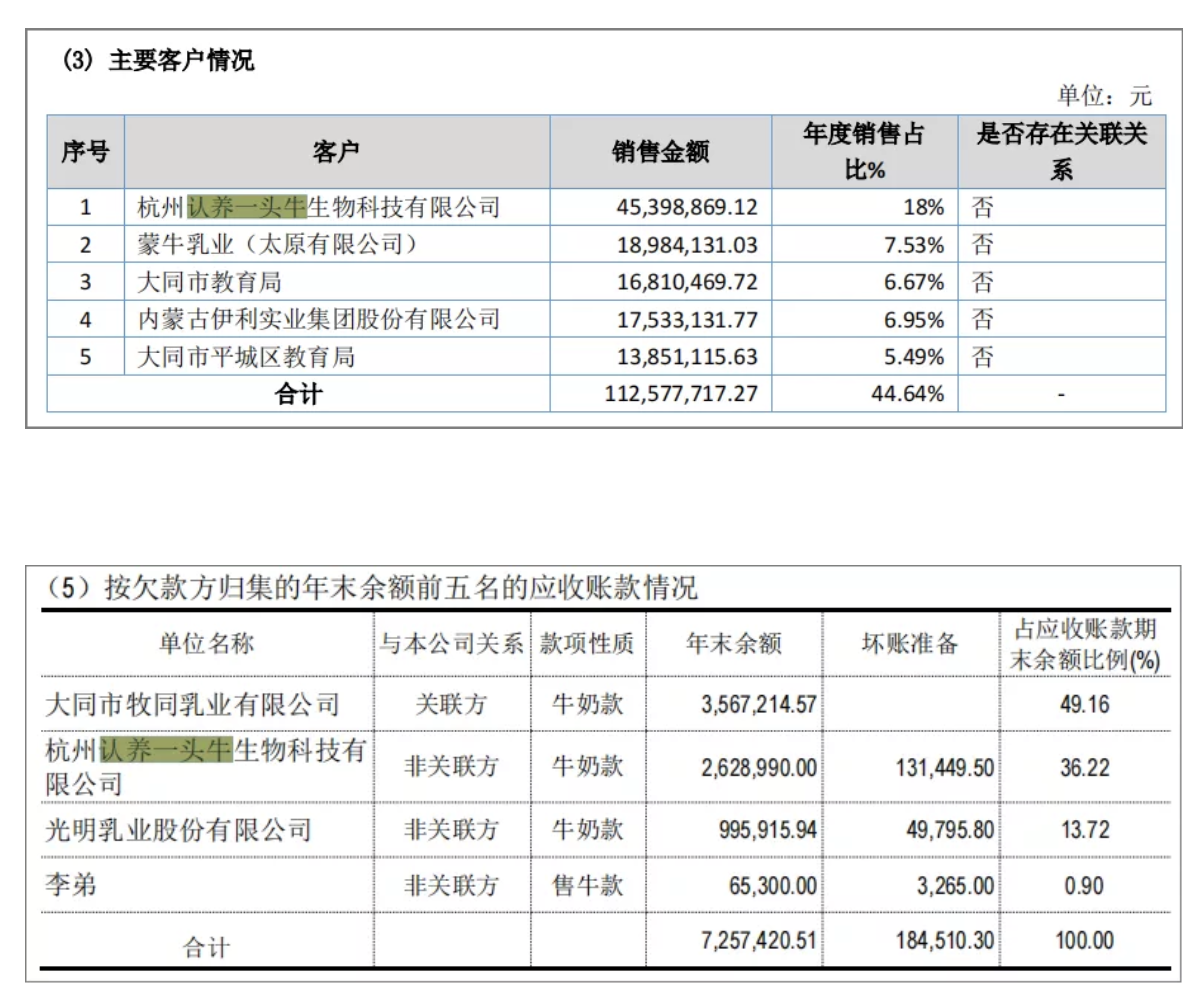Click the '坏账准备' column header
The height and width of the screenshot is (1000, 1200).
point(909,643)
